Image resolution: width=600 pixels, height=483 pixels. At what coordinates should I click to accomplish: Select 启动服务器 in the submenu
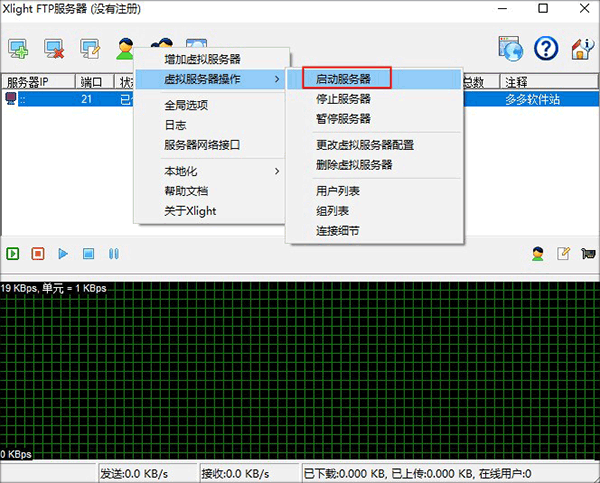[x=374, y=79]
